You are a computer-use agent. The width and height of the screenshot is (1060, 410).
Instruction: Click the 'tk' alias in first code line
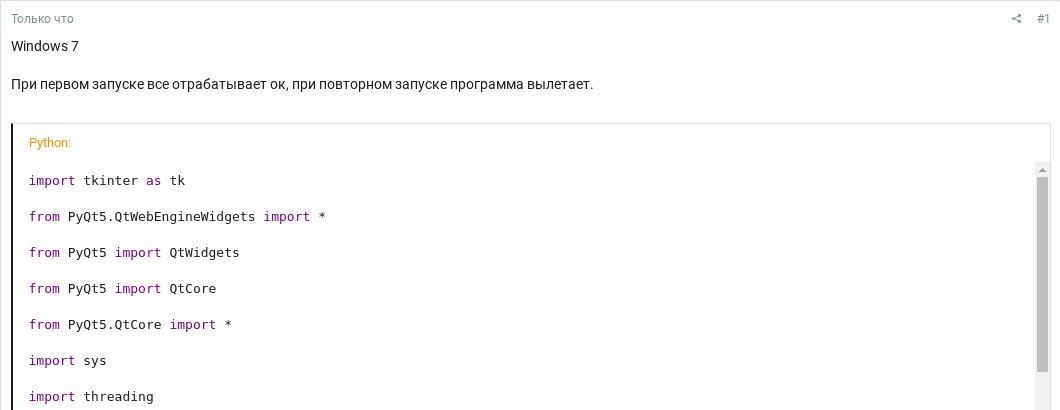[x=178, y=181]
